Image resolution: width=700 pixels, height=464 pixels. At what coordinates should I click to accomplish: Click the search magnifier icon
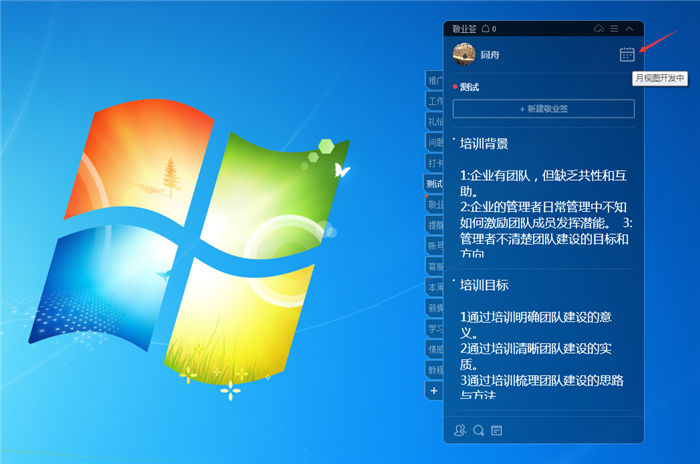click(479, 431)
